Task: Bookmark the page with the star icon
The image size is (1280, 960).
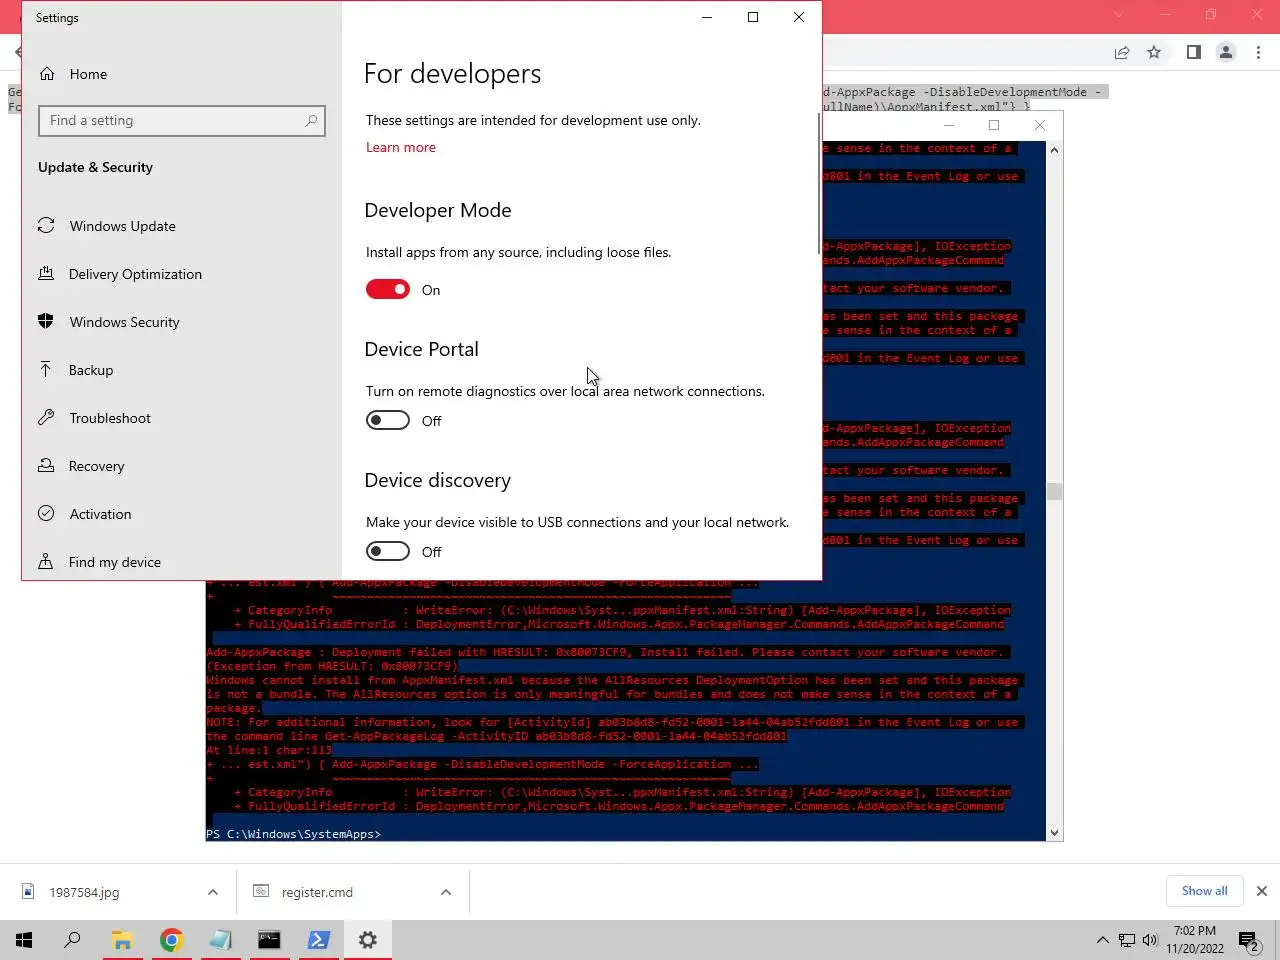Action: tap(1154, 52)
